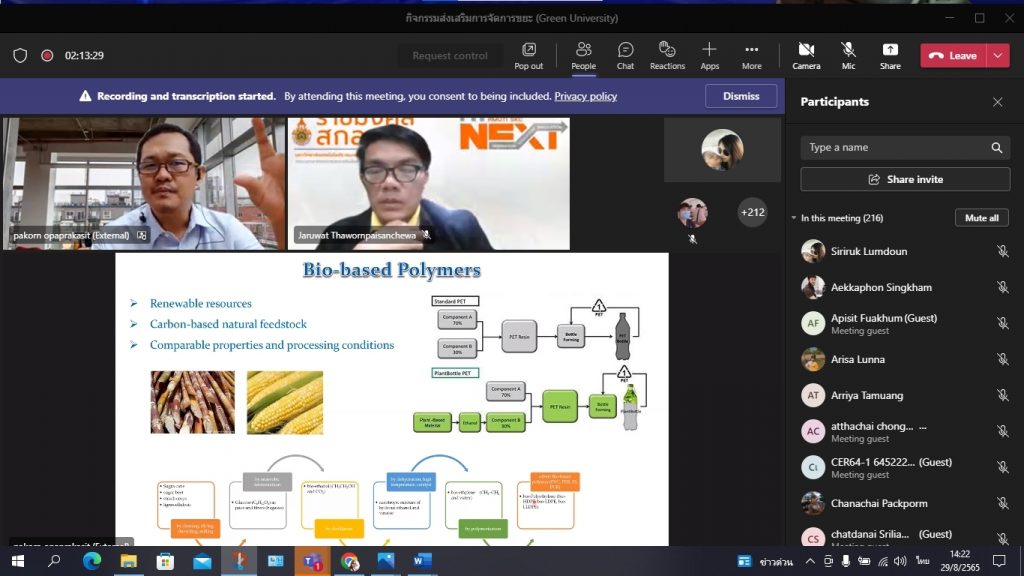The height and width of the screenshot is (576, 1024).
Task: Open the Chat panel
Action: click(x=625, y=55)
